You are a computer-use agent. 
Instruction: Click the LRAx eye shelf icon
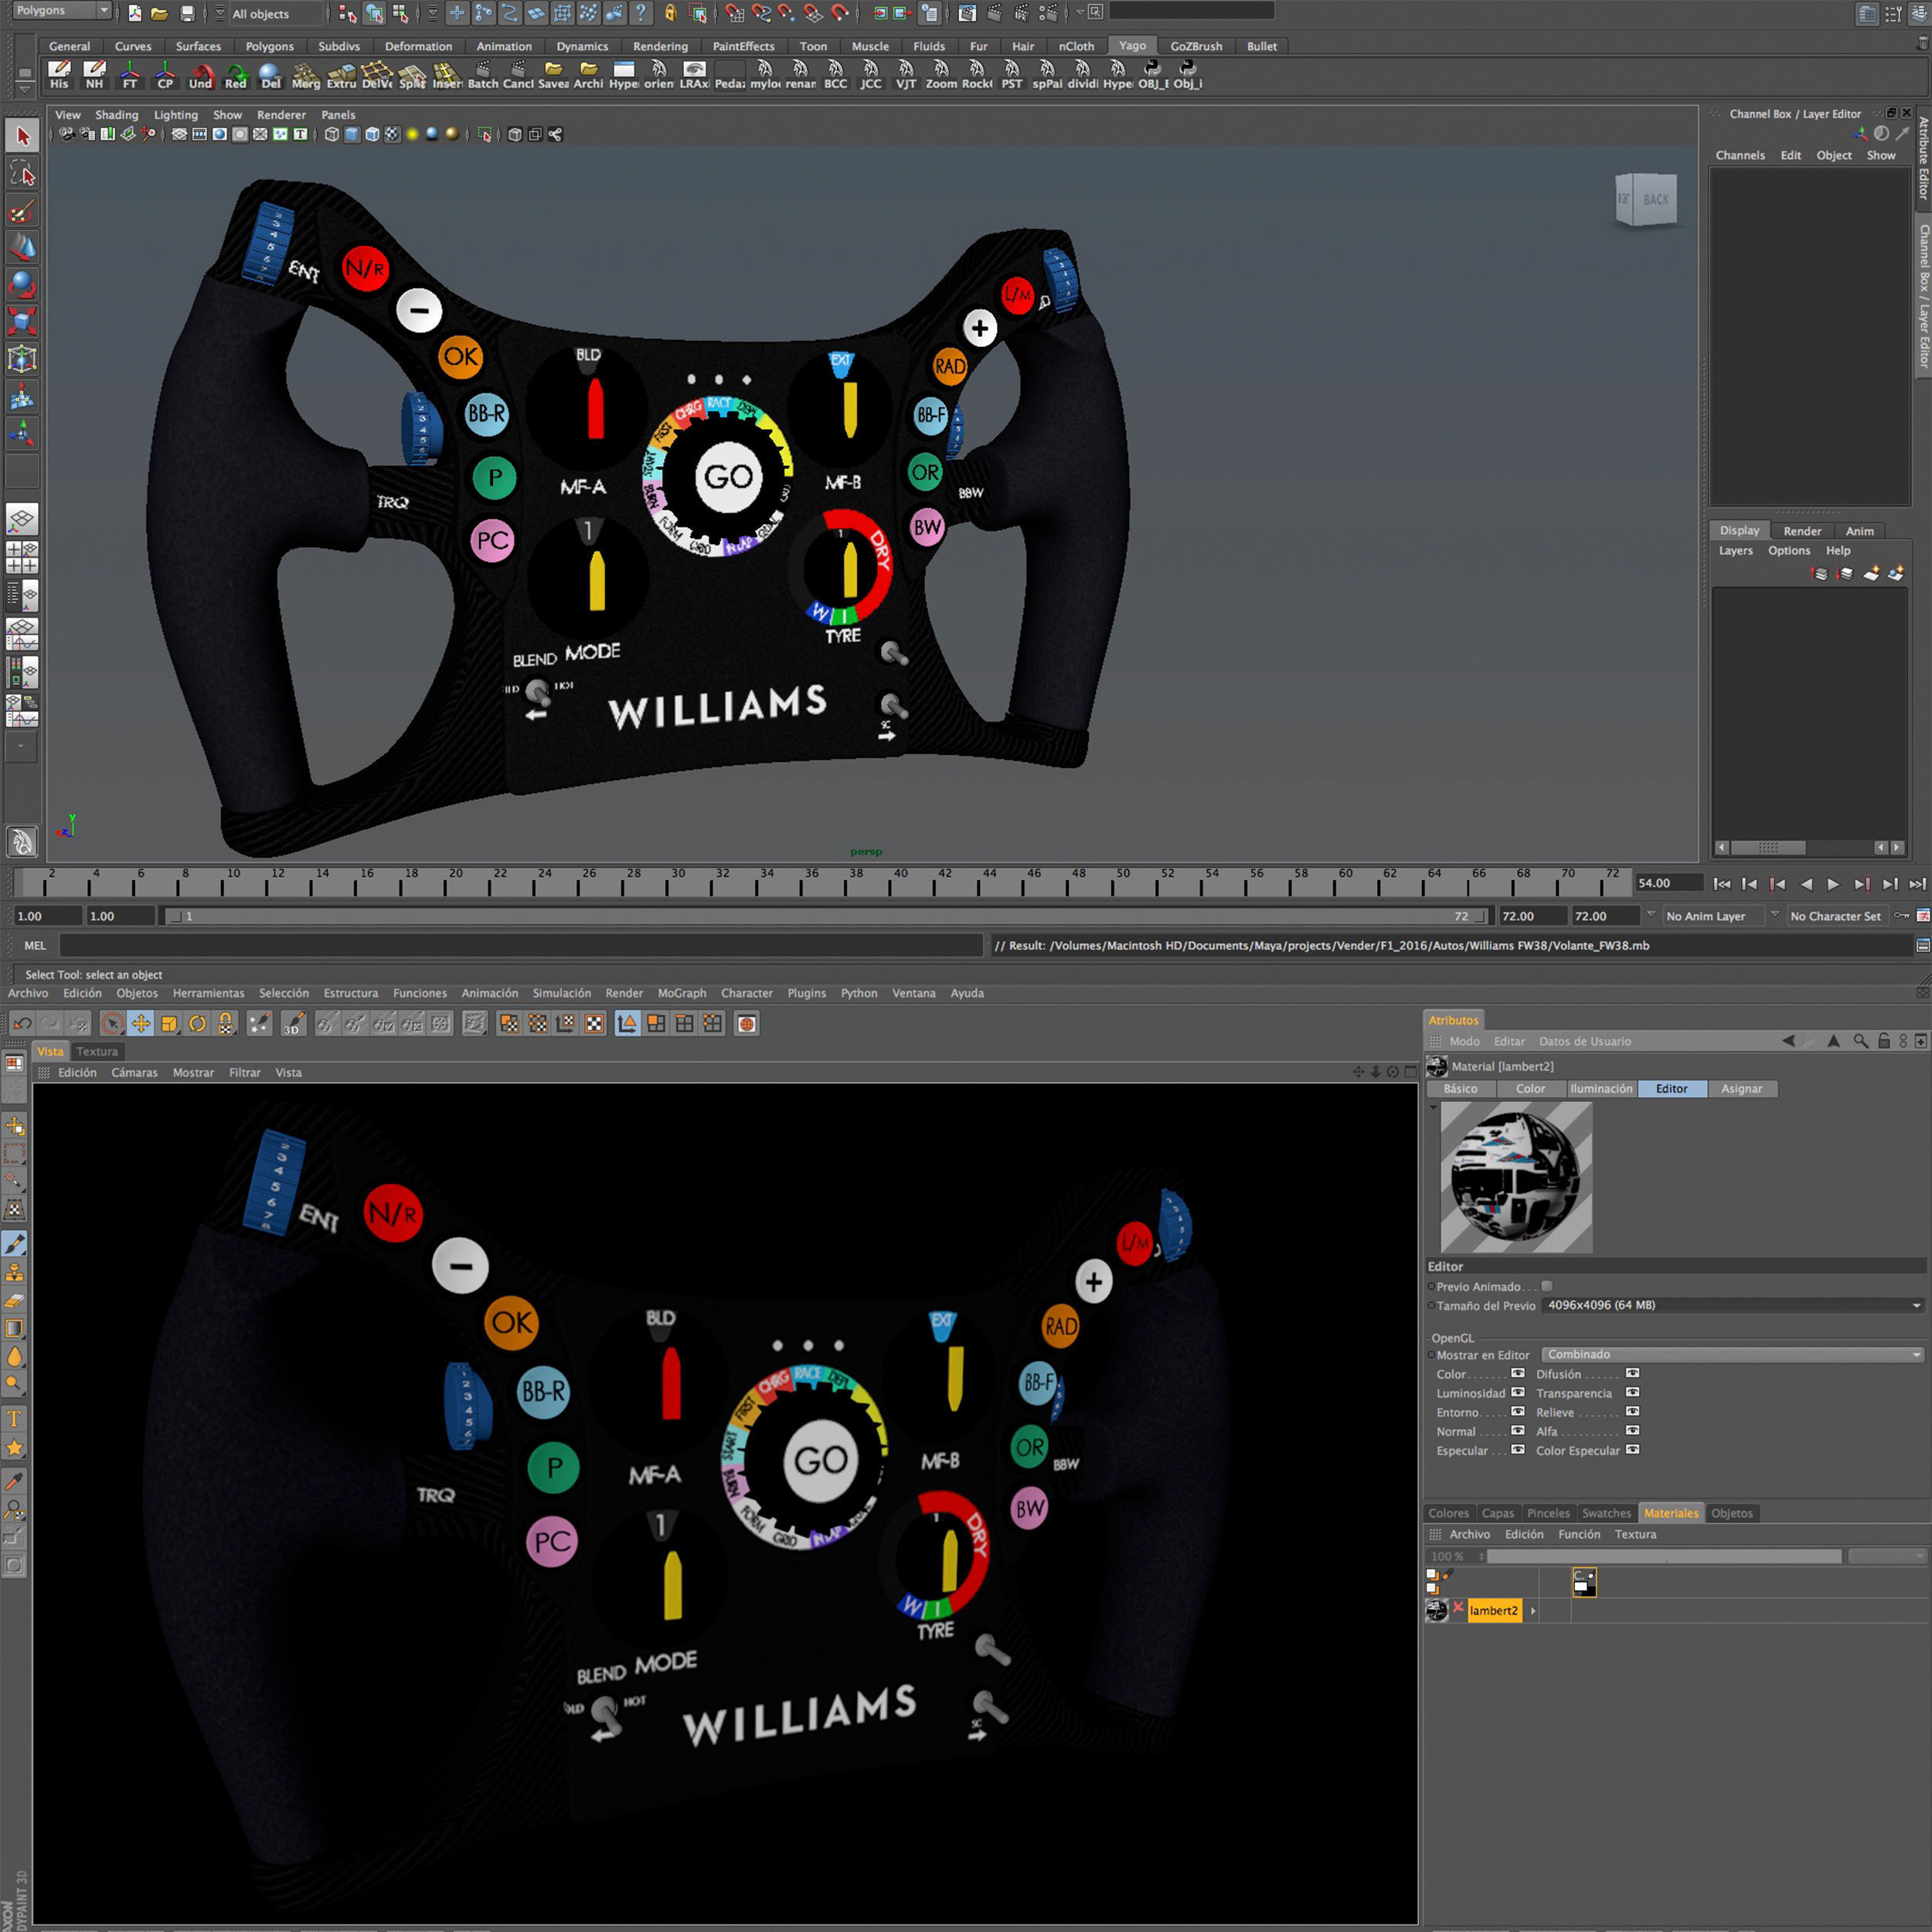694,75
